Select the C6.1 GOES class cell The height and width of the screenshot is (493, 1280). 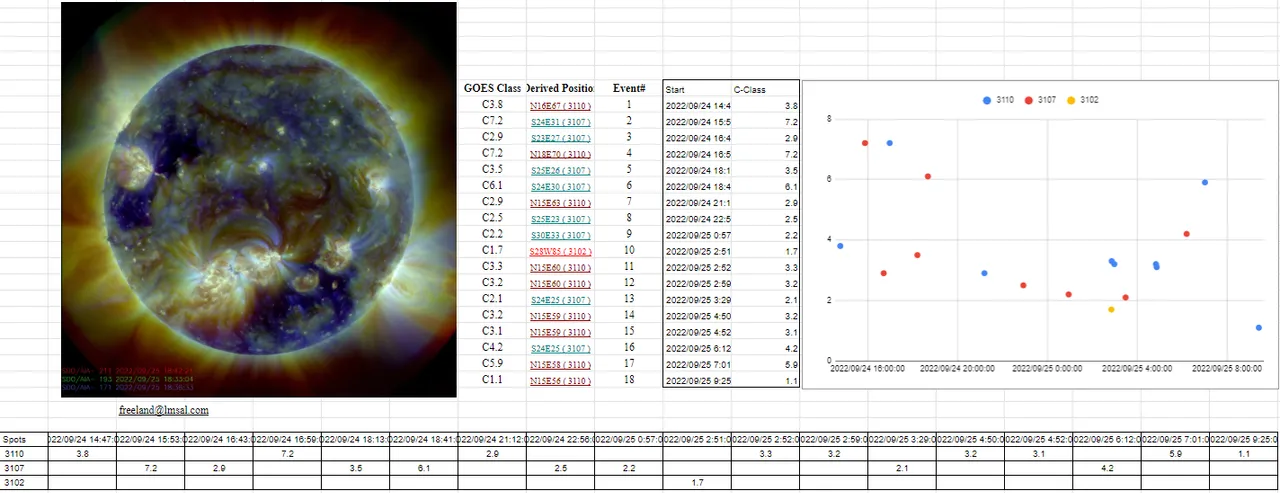pos(492,186)
